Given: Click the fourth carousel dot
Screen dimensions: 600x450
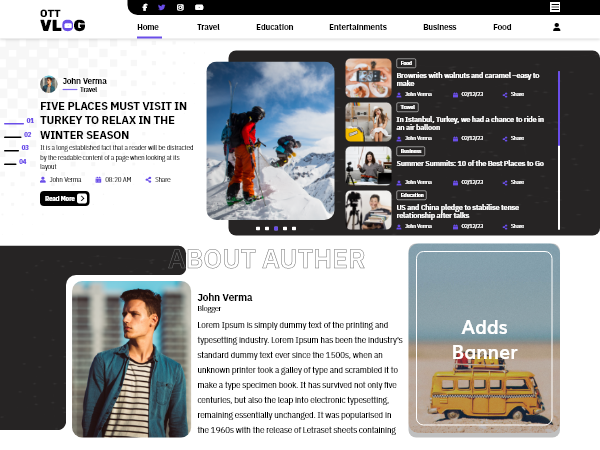Looking at the screenshot, I should click(x=285, y=228).
